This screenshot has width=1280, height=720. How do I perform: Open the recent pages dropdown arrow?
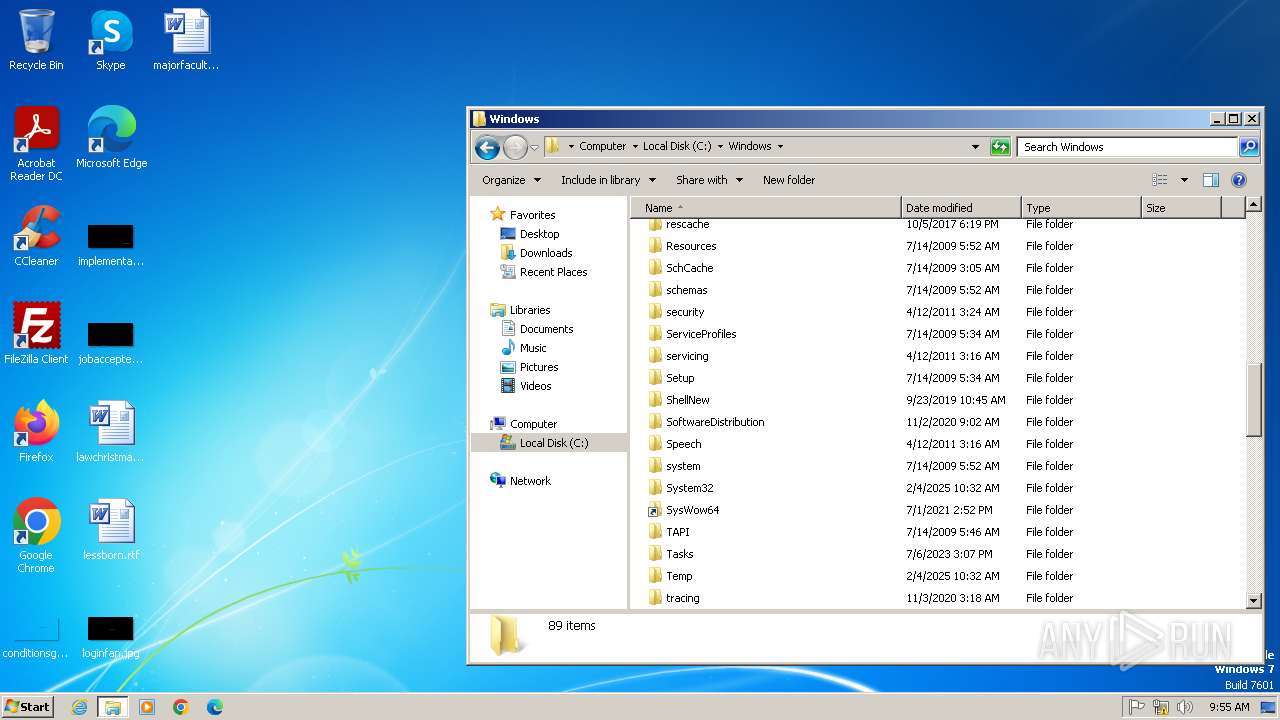534,148
